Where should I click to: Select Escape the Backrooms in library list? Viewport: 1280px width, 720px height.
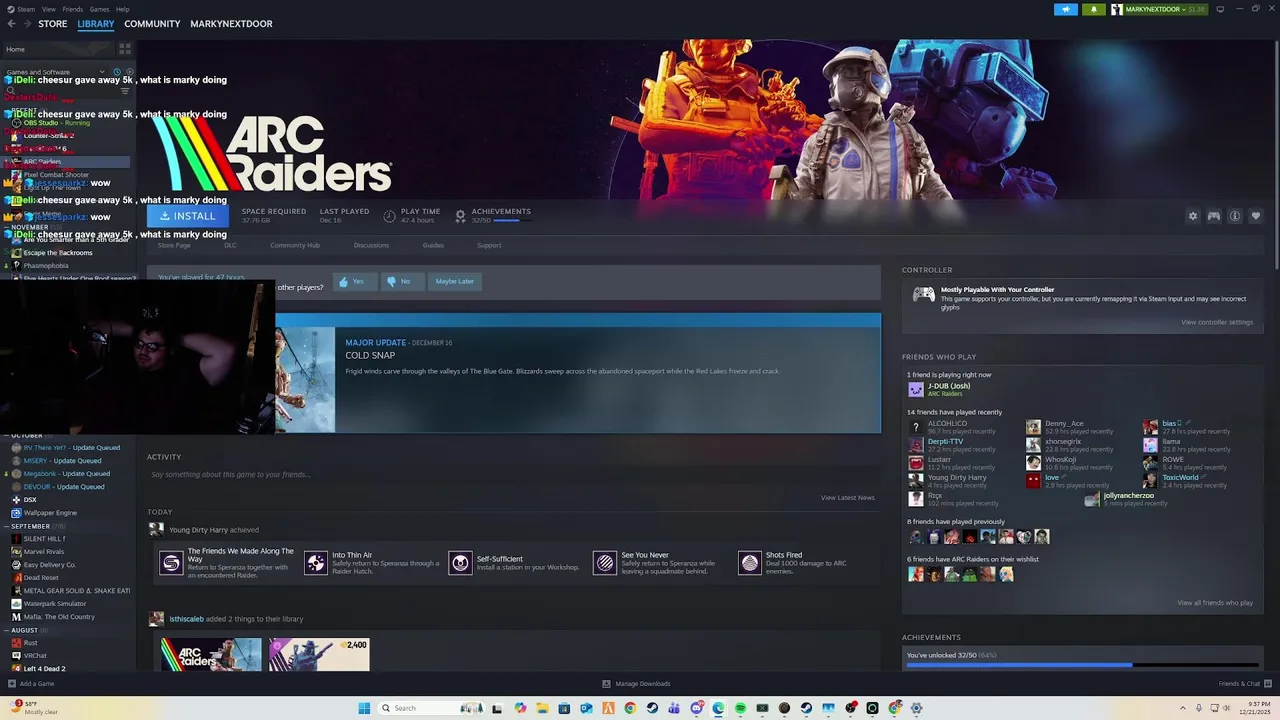tap(57, 253)
